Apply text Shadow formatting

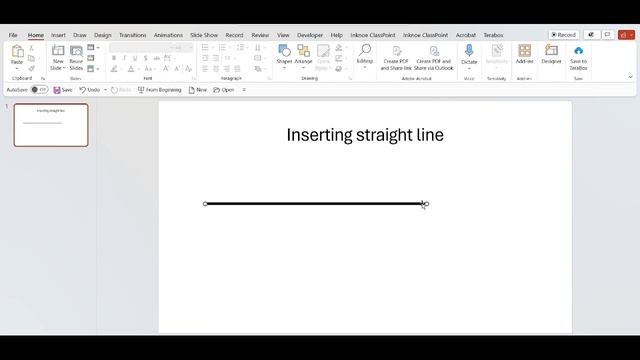click(146, 58)
